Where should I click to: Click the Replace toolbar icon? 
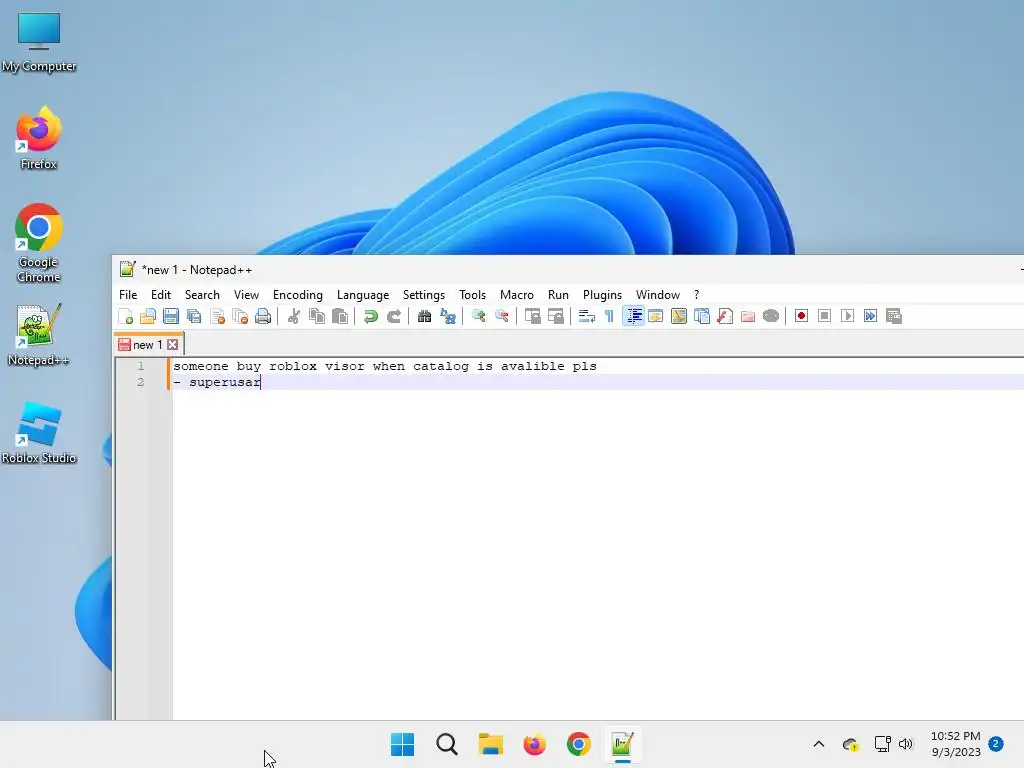(x=448, y=317)
